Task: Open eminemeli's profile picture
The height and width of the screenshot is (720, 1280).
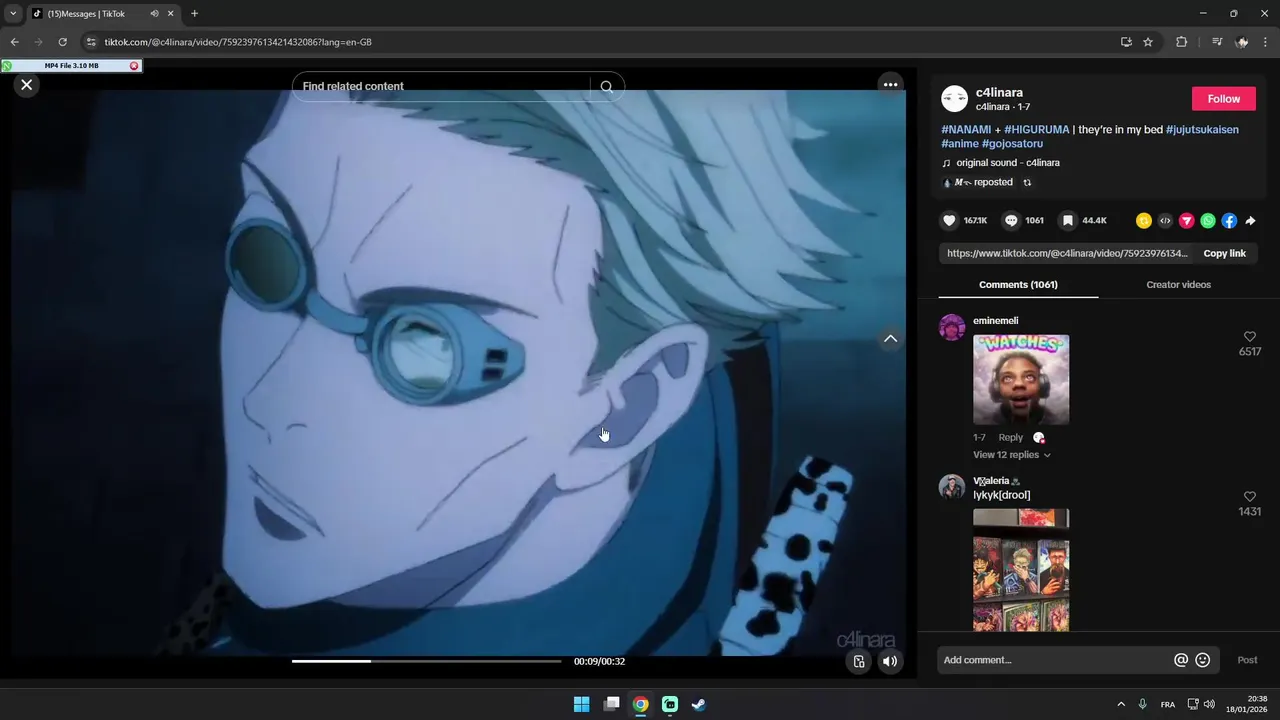Action: (x=952, y=327)
